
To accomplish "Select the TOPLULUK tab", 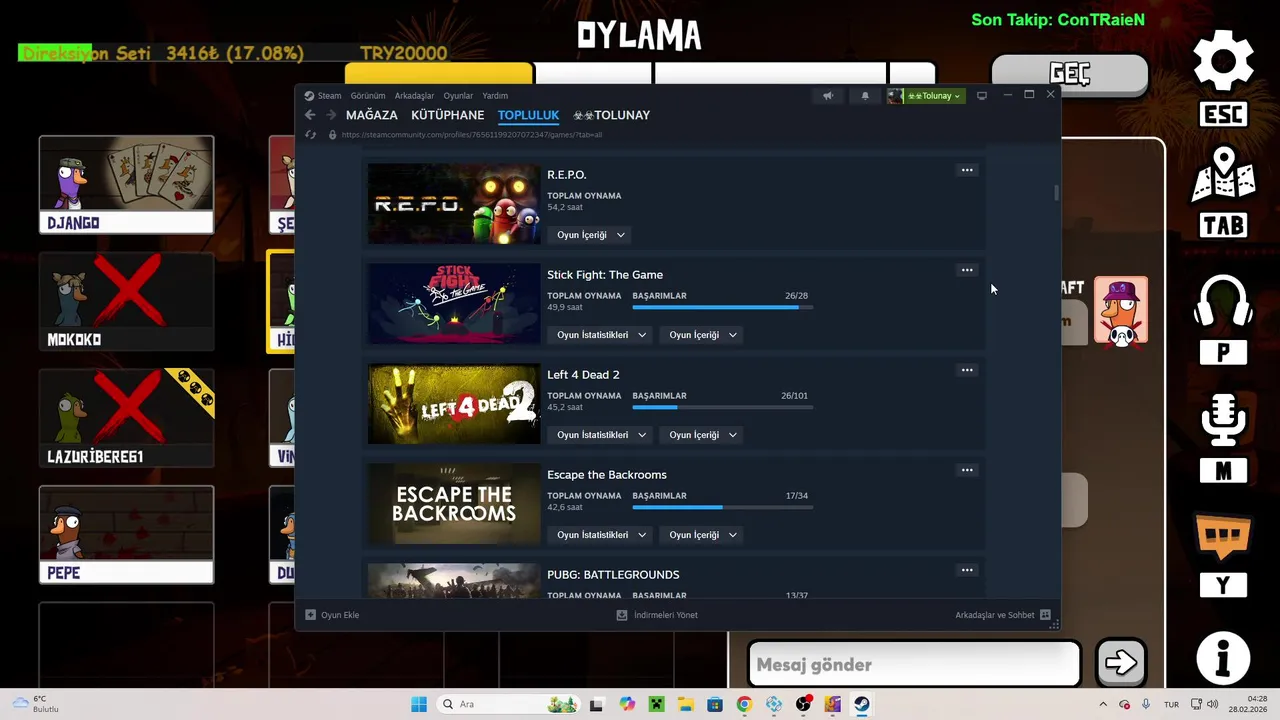I will coord(528,115).
